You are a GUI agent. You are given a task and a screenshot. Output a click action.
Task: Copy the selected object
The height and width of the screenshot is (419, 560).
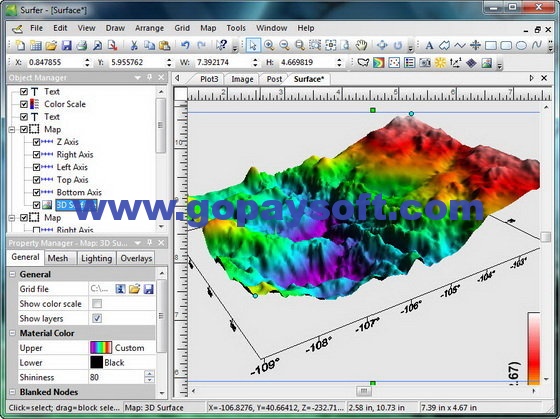coord(149,45)
